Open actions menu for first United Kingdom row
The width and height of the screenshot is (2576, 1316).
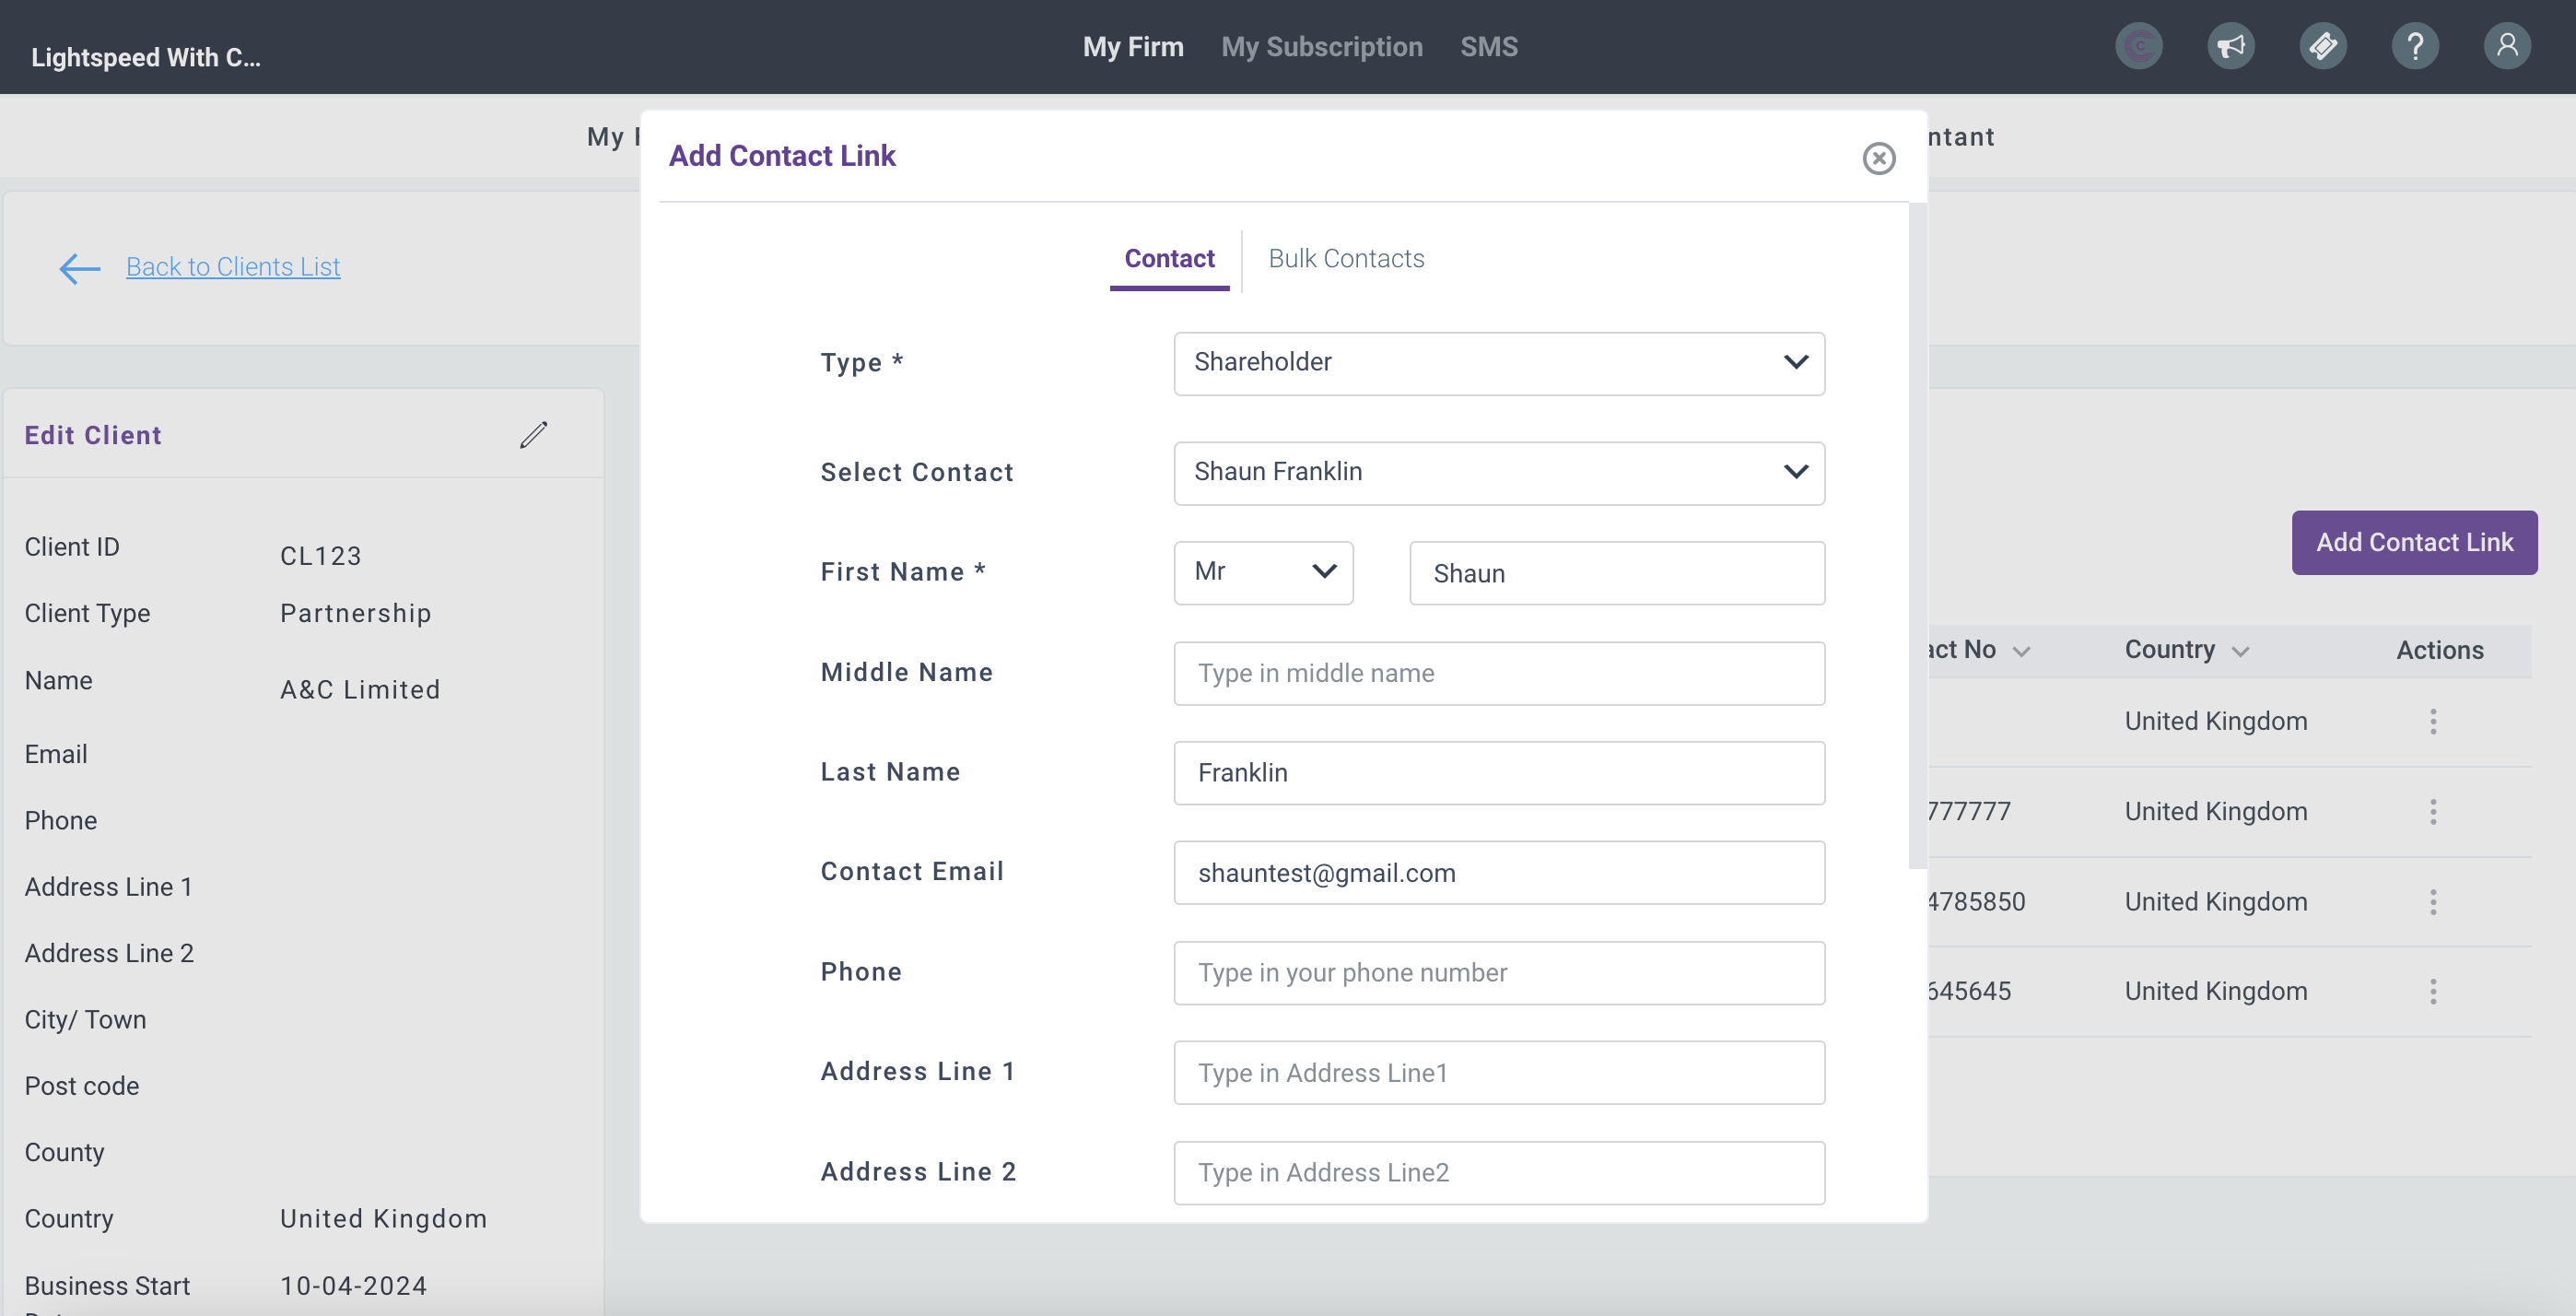(2432, 721)
